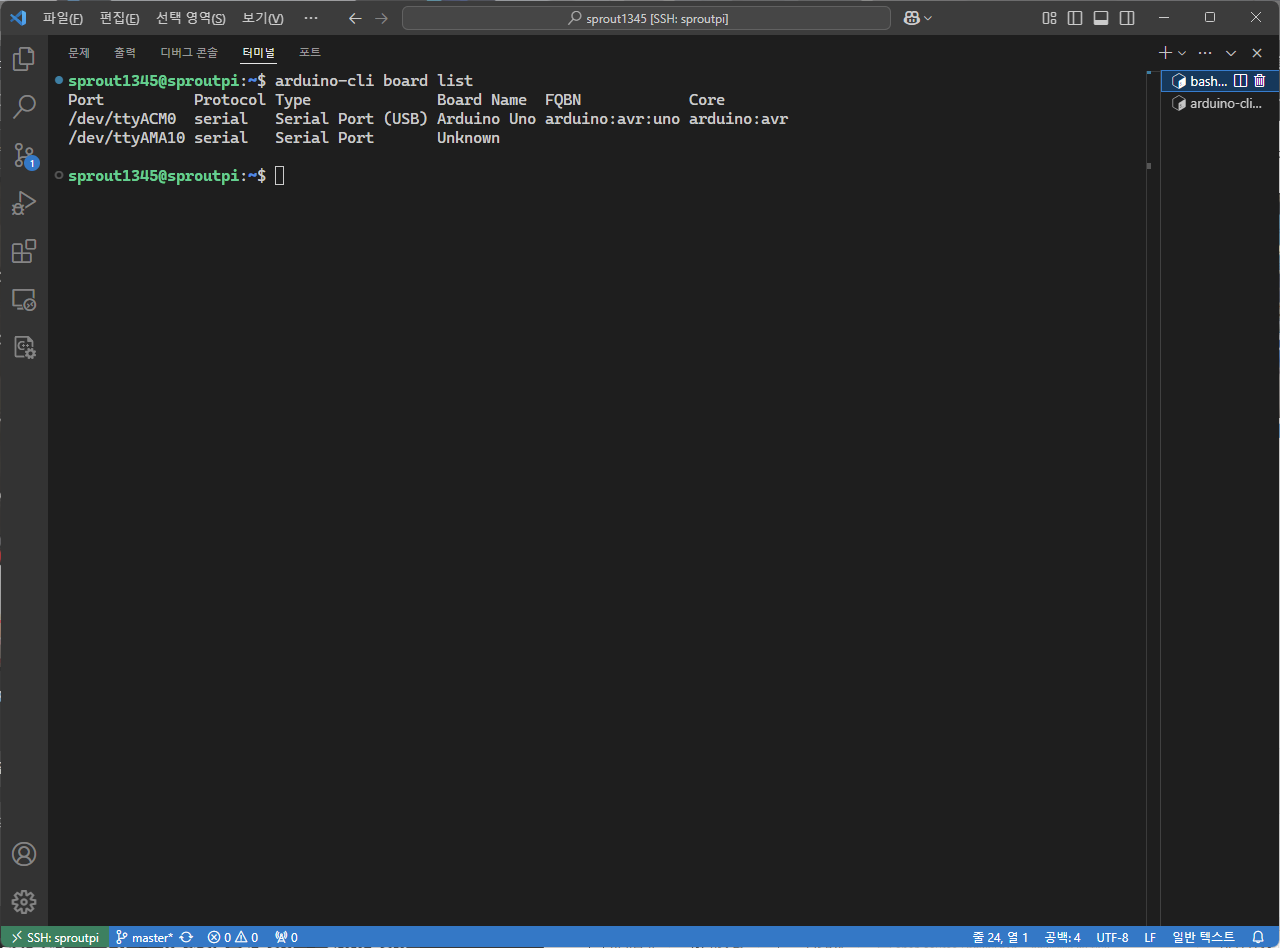Screen dimensions: 1280x948
Task: Click the master* branch in status bar
Action: [x=144, y=937]
